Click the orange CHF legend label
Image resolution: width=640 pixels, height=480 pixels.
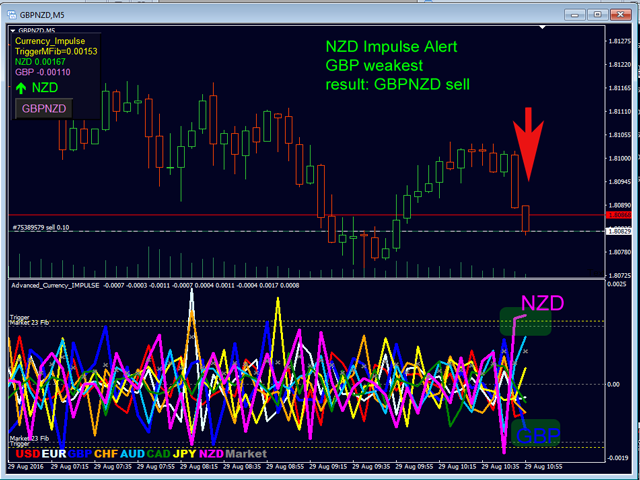107,454
